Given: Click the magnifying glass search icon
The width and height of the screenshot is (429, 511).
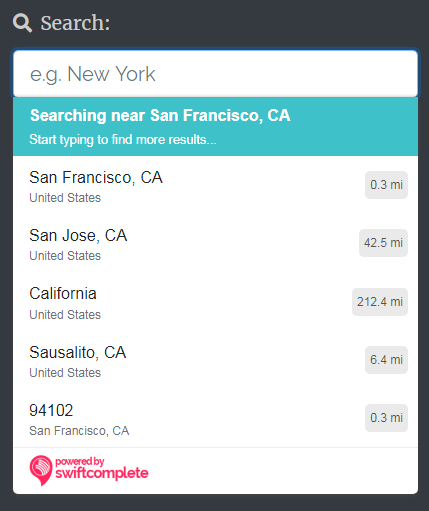Looking at the screenshot, I should (22, 23).
